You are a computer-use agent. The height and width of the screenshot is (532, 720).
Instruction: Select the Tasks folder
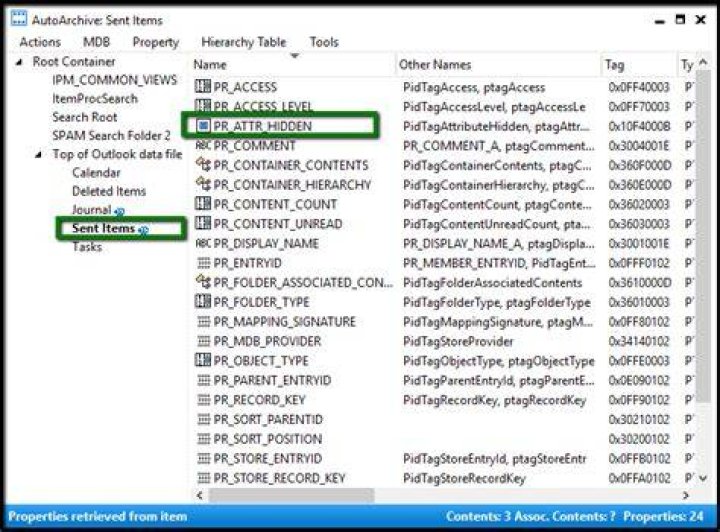tap(87, 247)
